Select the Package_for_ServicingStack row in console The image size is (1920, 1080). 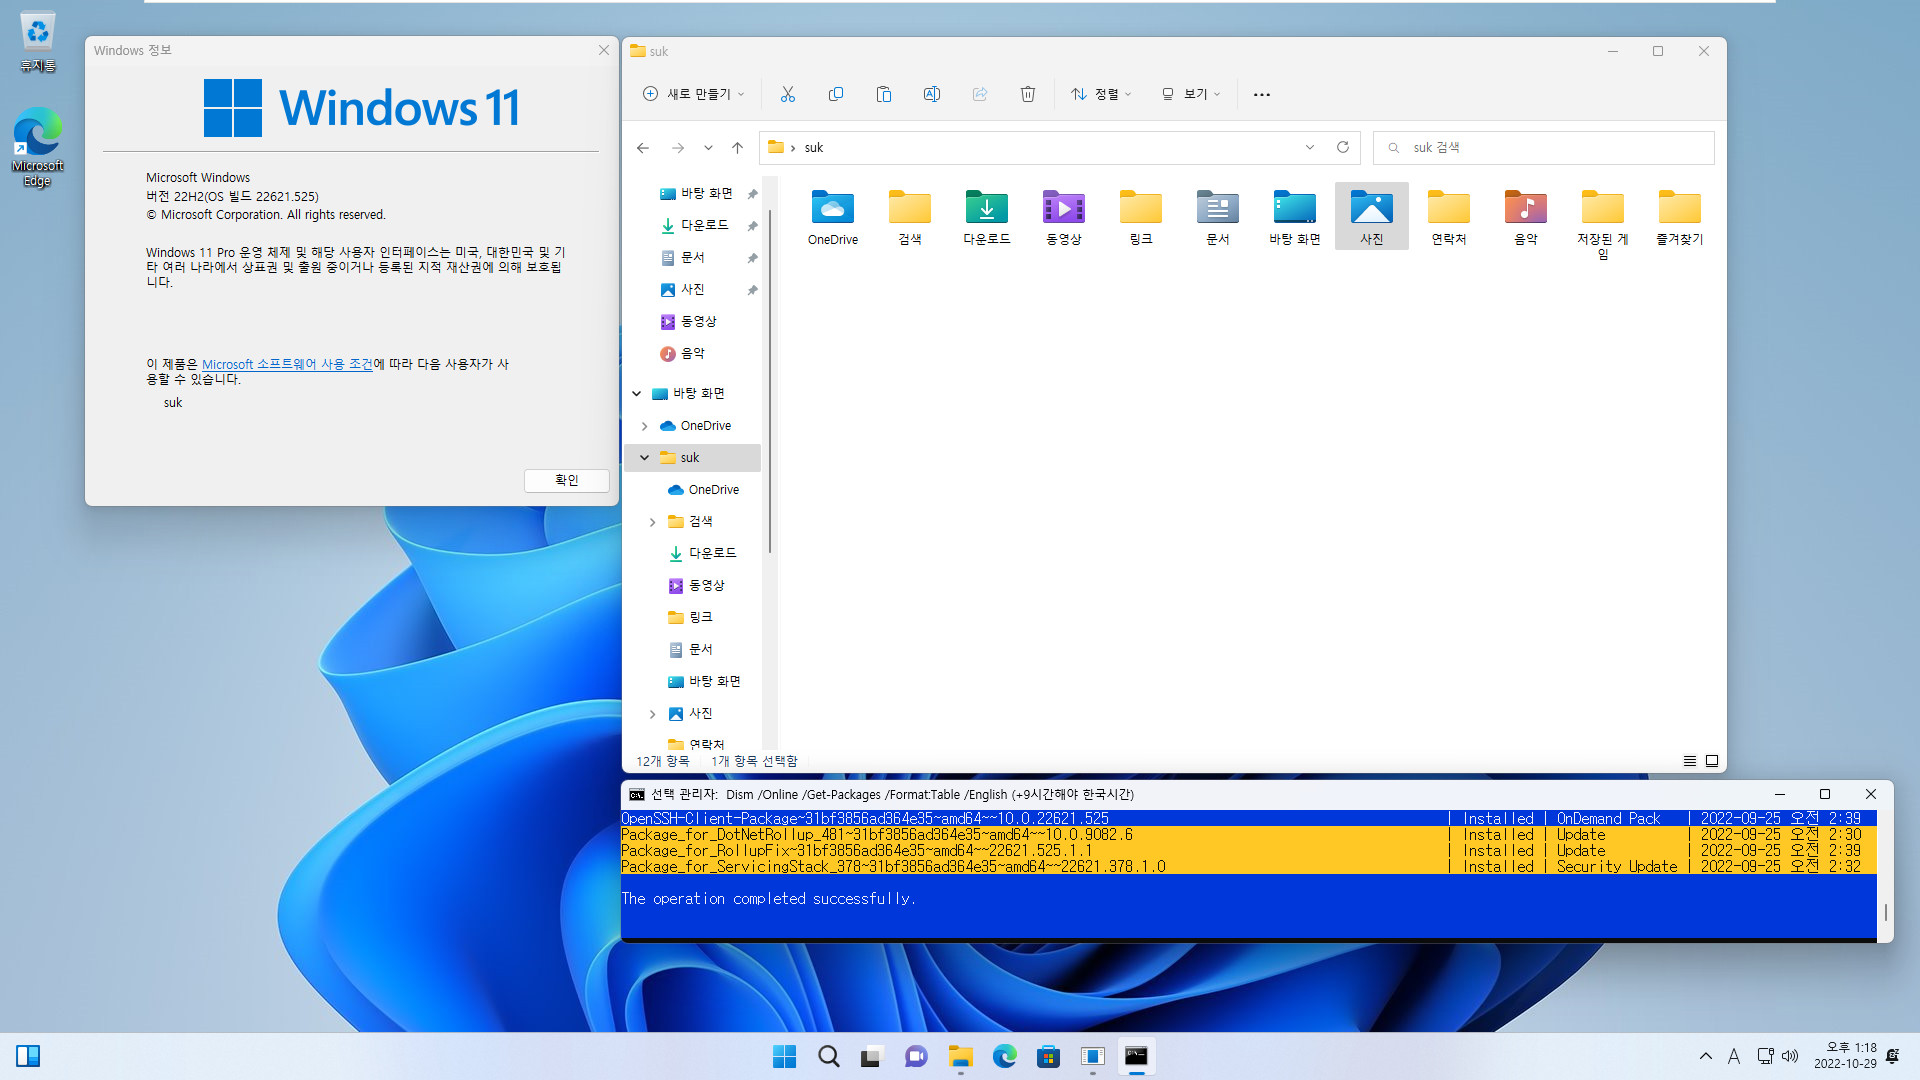pos(1248,866)
